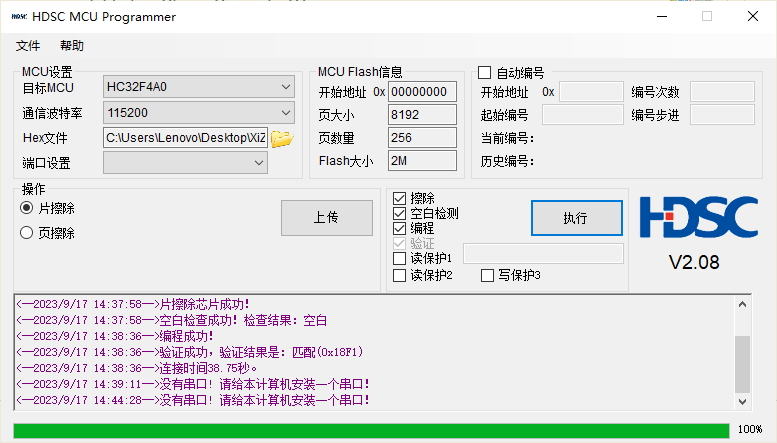Screen dimensions: 777x443
Task: Open the Hex file browse folder icon
Action: pyautogui.click(x=282, y=138)
